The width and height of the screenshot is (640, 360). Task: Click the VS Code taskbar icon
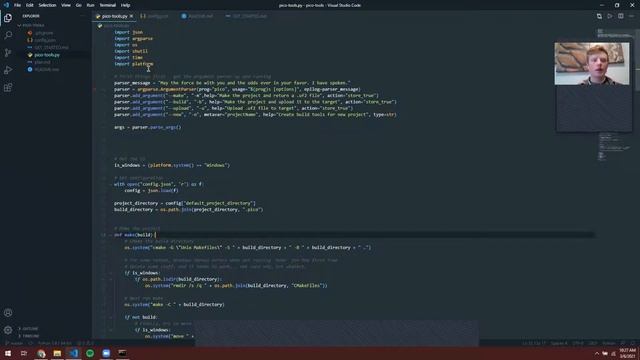[x=73, y=353]
